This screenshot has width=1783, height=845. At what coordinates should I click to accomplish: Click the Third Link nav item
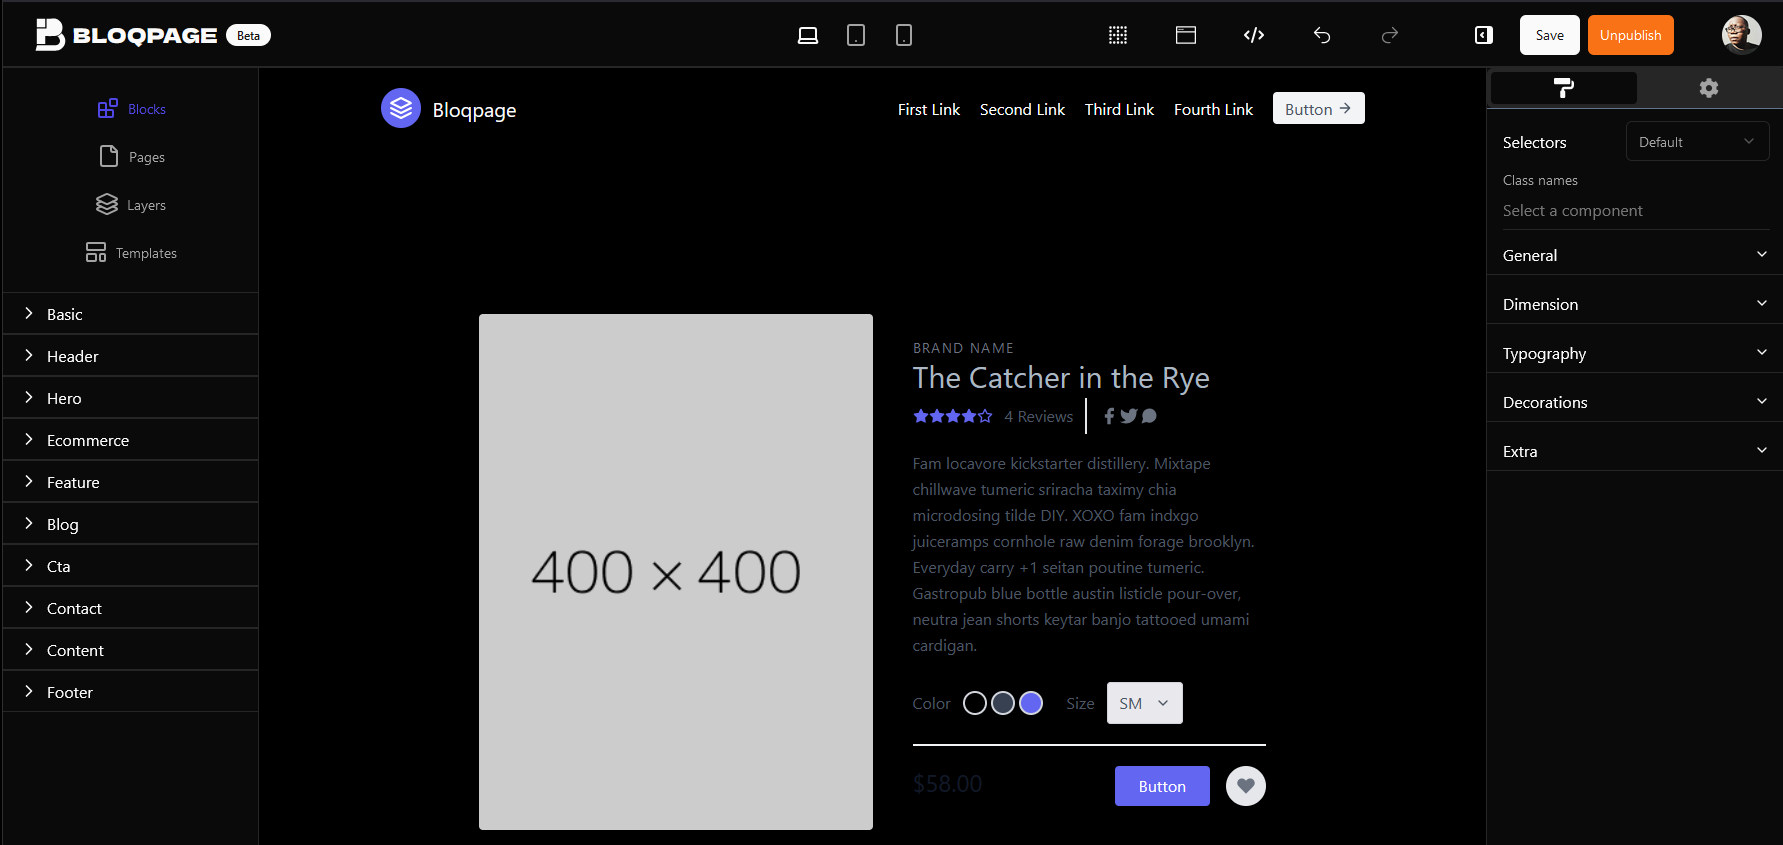pyautogui.click(x=1119, y=109)
